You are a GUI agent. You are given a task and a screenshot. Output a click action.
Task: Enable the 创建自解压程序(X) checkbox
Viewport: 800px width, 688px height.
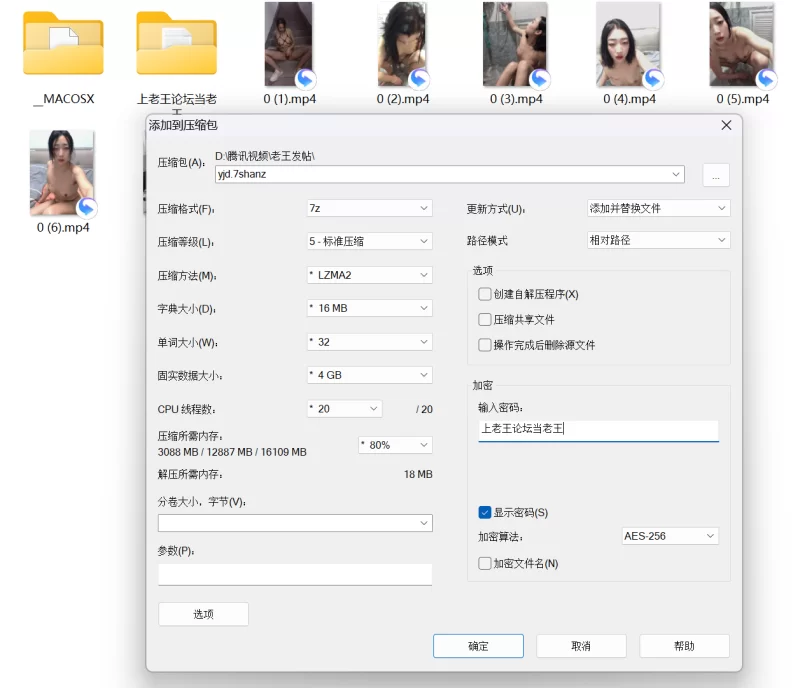click(x=485, y=294)
